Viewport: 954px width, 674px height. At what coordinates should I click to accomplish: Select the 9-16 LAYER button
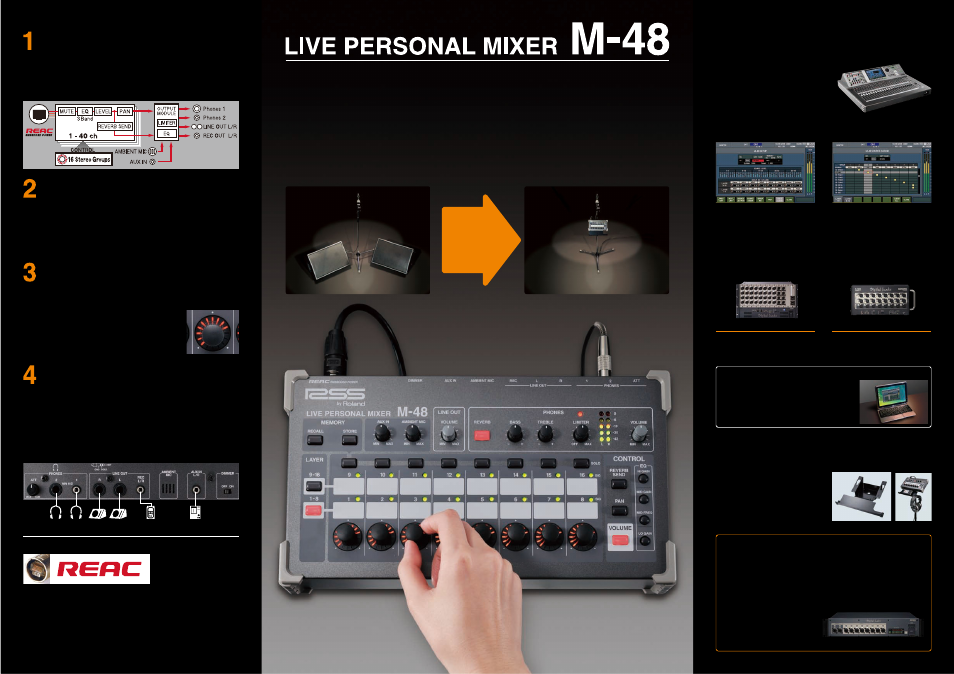click(313, 485)
